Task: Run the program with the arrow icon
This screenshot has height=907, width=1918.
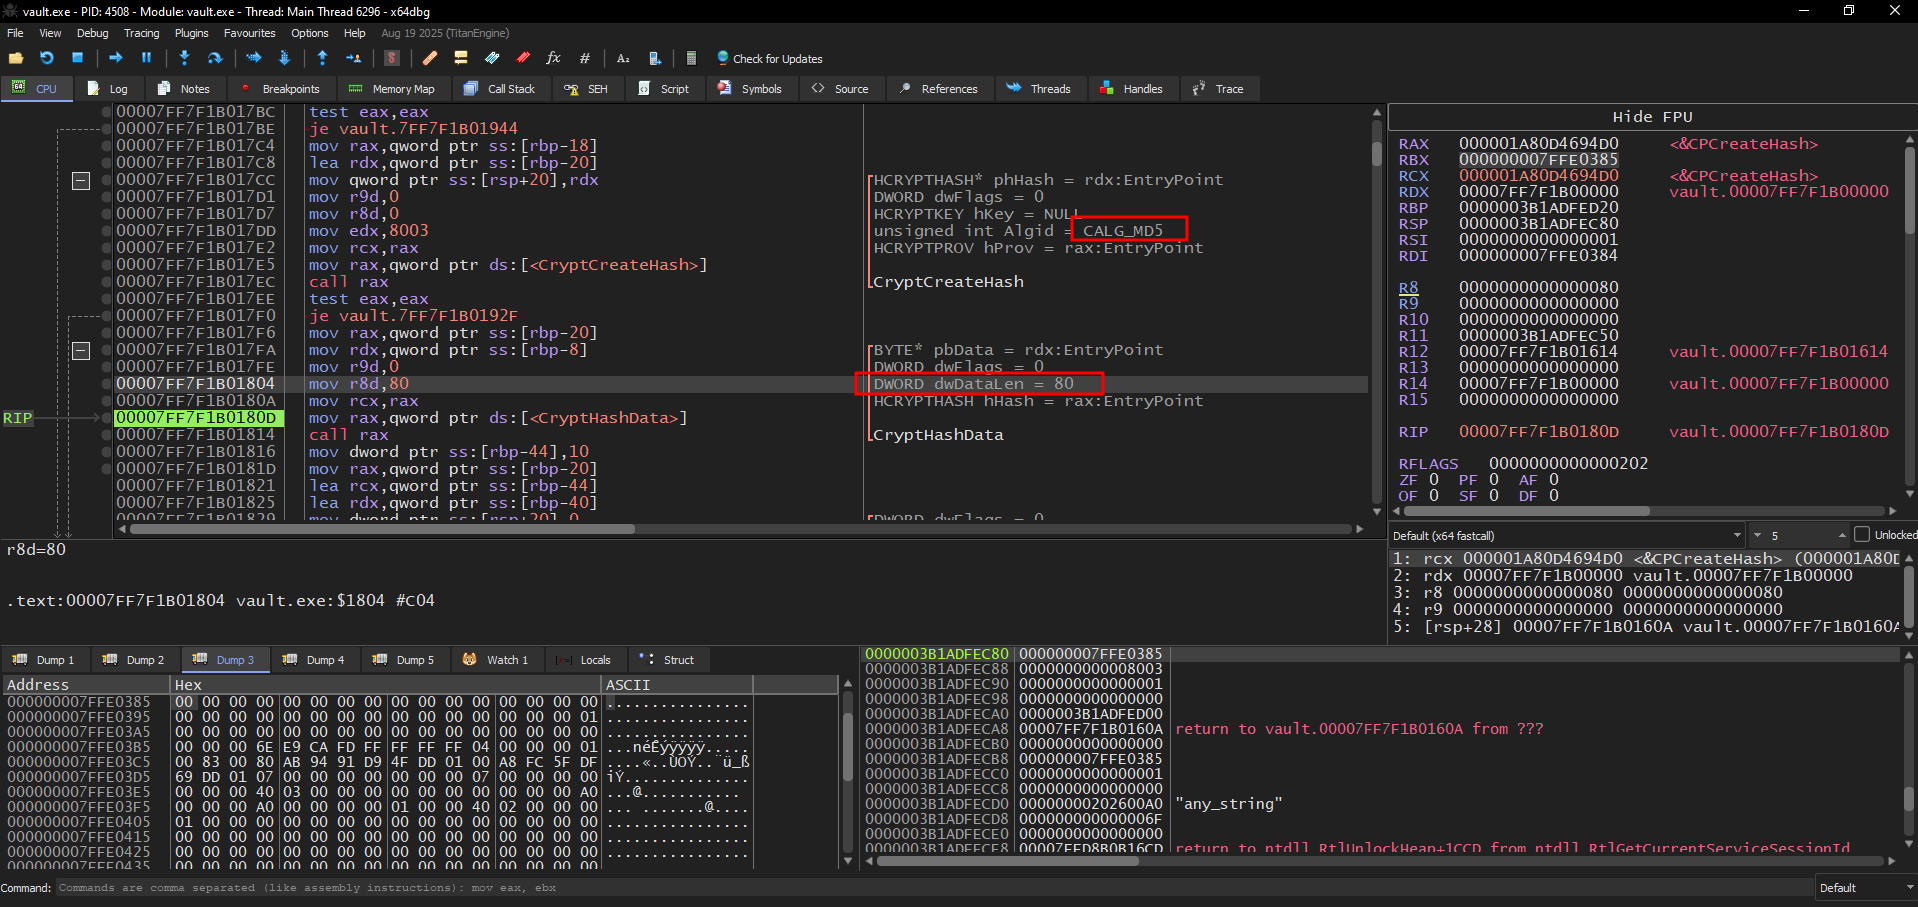Action: (115, 58)
